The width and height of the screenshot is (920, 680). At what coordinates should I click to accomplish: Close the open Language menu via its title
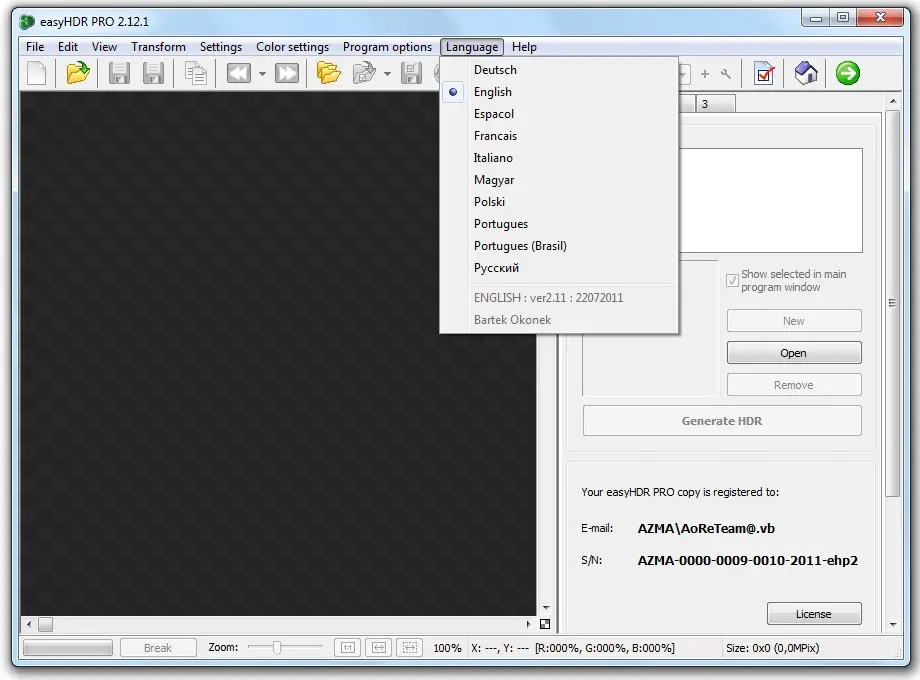[x=472, y=47]
